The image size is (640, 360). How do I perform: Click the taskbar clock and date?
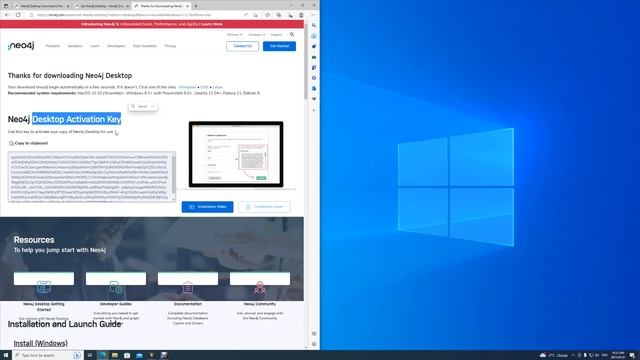(x=618, y=355)
